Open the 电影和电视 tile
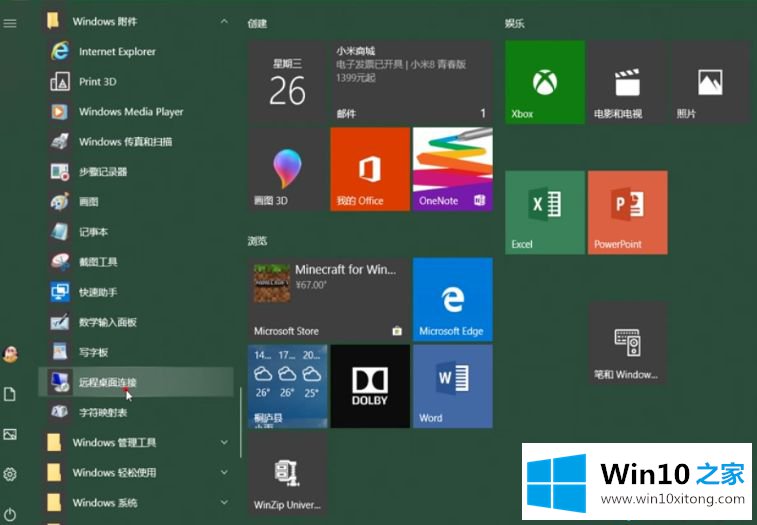 click(628, 82)
